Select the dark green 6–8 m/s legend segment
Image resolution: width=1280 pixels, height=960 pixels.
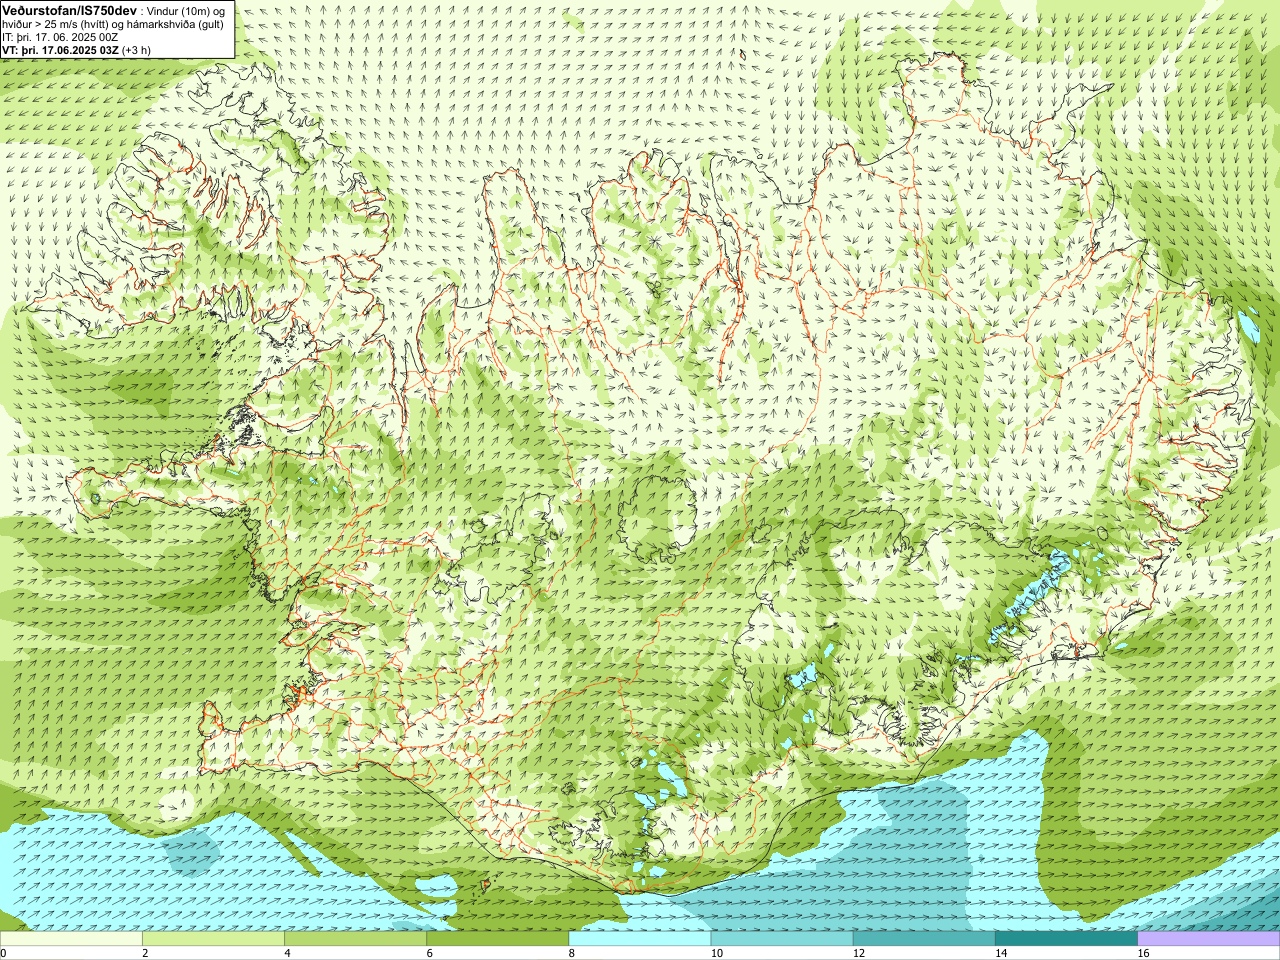pos(497,939)
